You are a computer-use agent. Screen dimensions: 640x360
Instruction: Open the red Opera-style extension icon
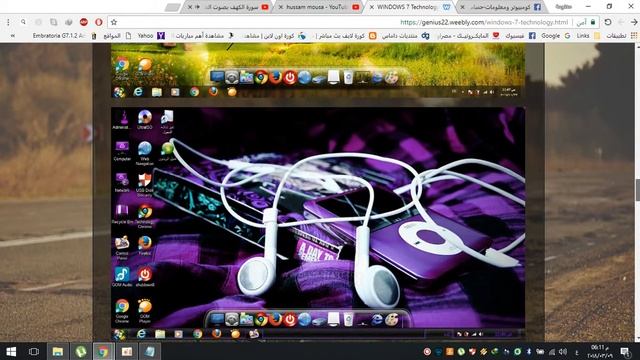coord(98,22)
